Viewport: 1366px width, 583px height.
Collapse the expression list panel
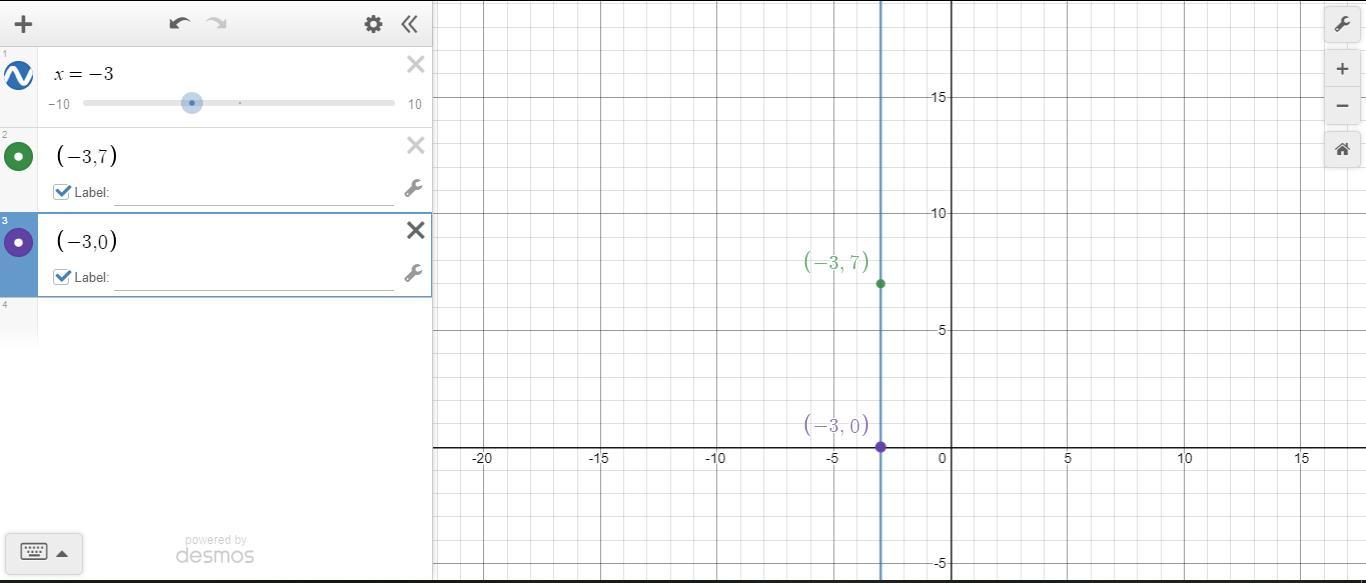pyautogui.click(x=409, y=24)
